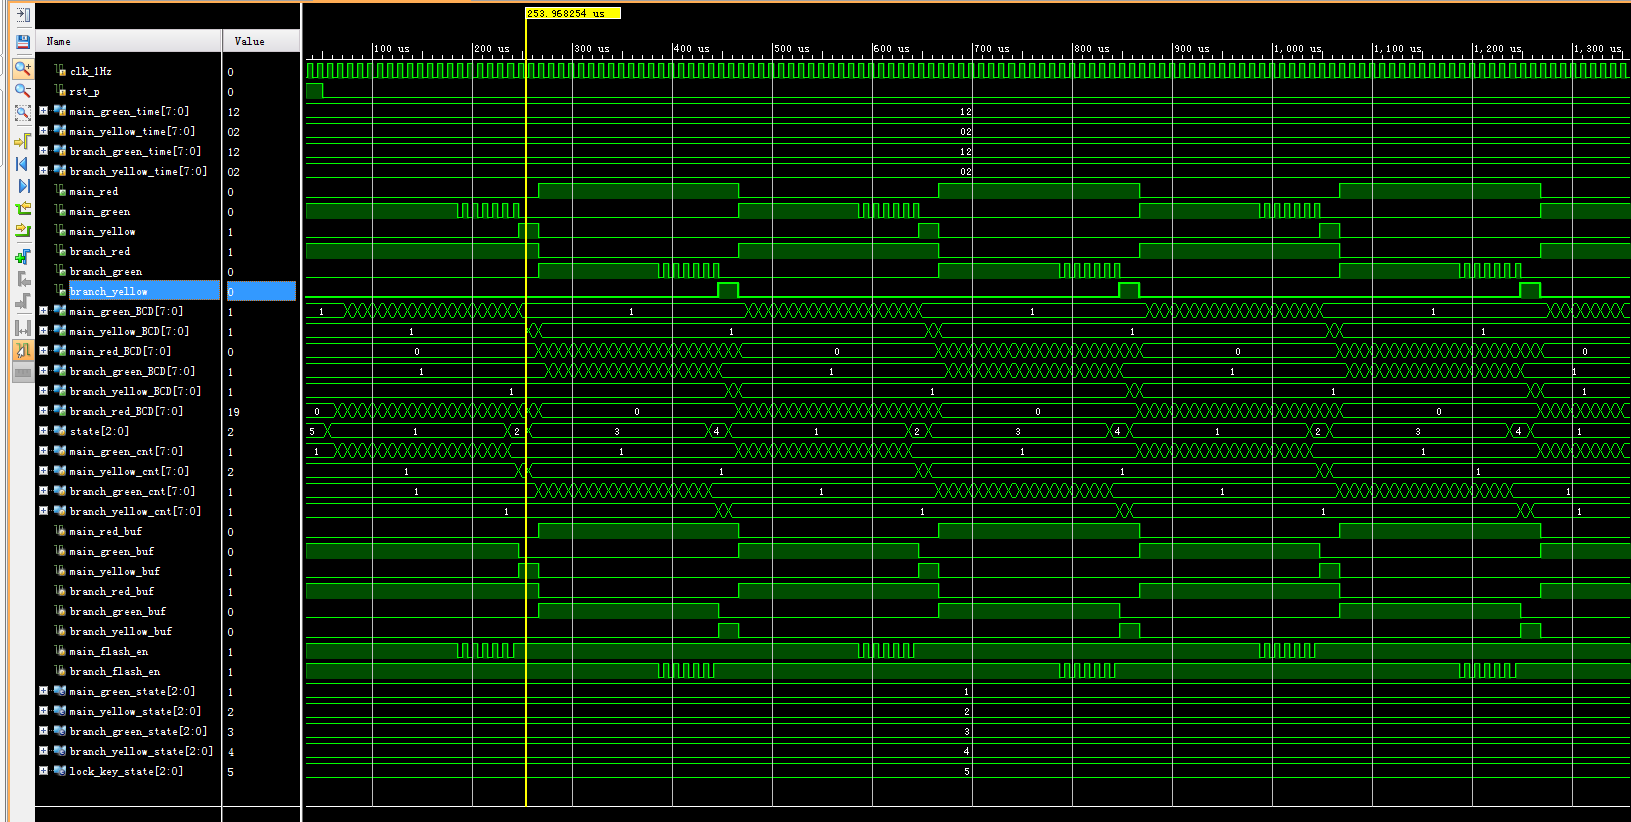Add a marker with the green plus tool
Viewport: 1631px width, 822px height.
tap(22, 257)
